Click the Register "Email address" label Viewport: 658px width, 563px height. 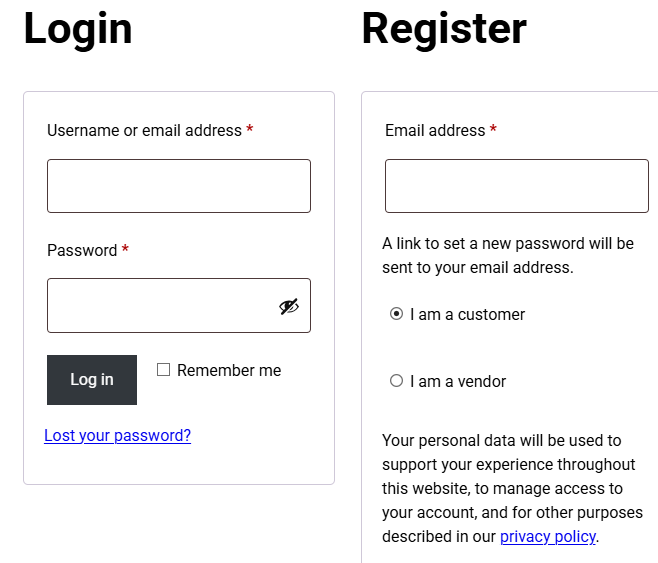point(435,131)
